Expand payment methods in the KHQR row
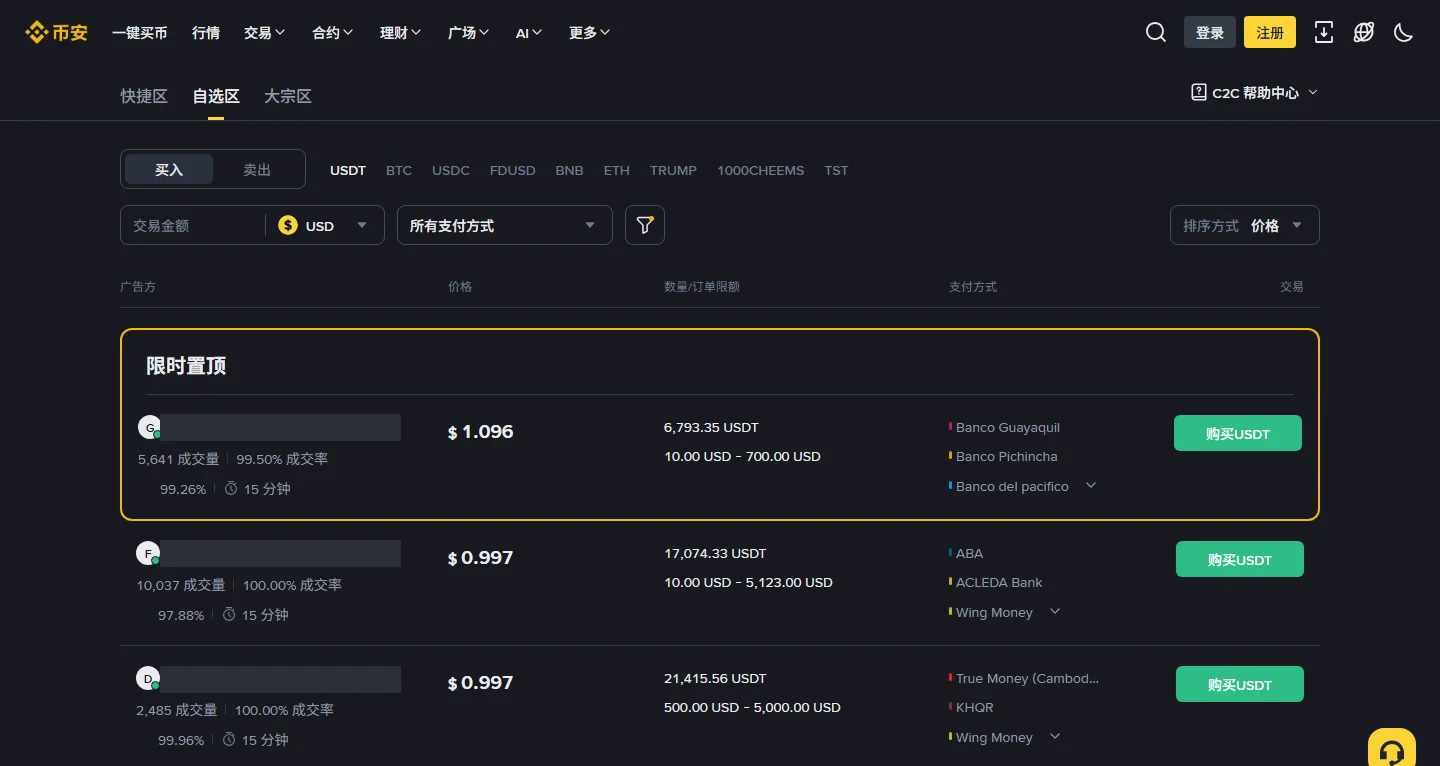Image resolution: width=1440 pixels, height=766 pixels. [1055, 736]
